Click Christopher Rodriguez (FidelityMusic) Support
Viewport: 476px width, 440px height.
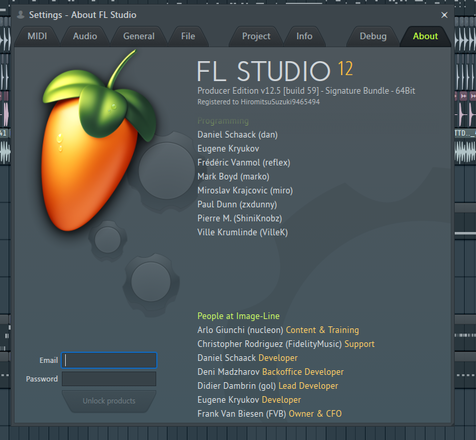pyautogui.click(x=286, y=344)
